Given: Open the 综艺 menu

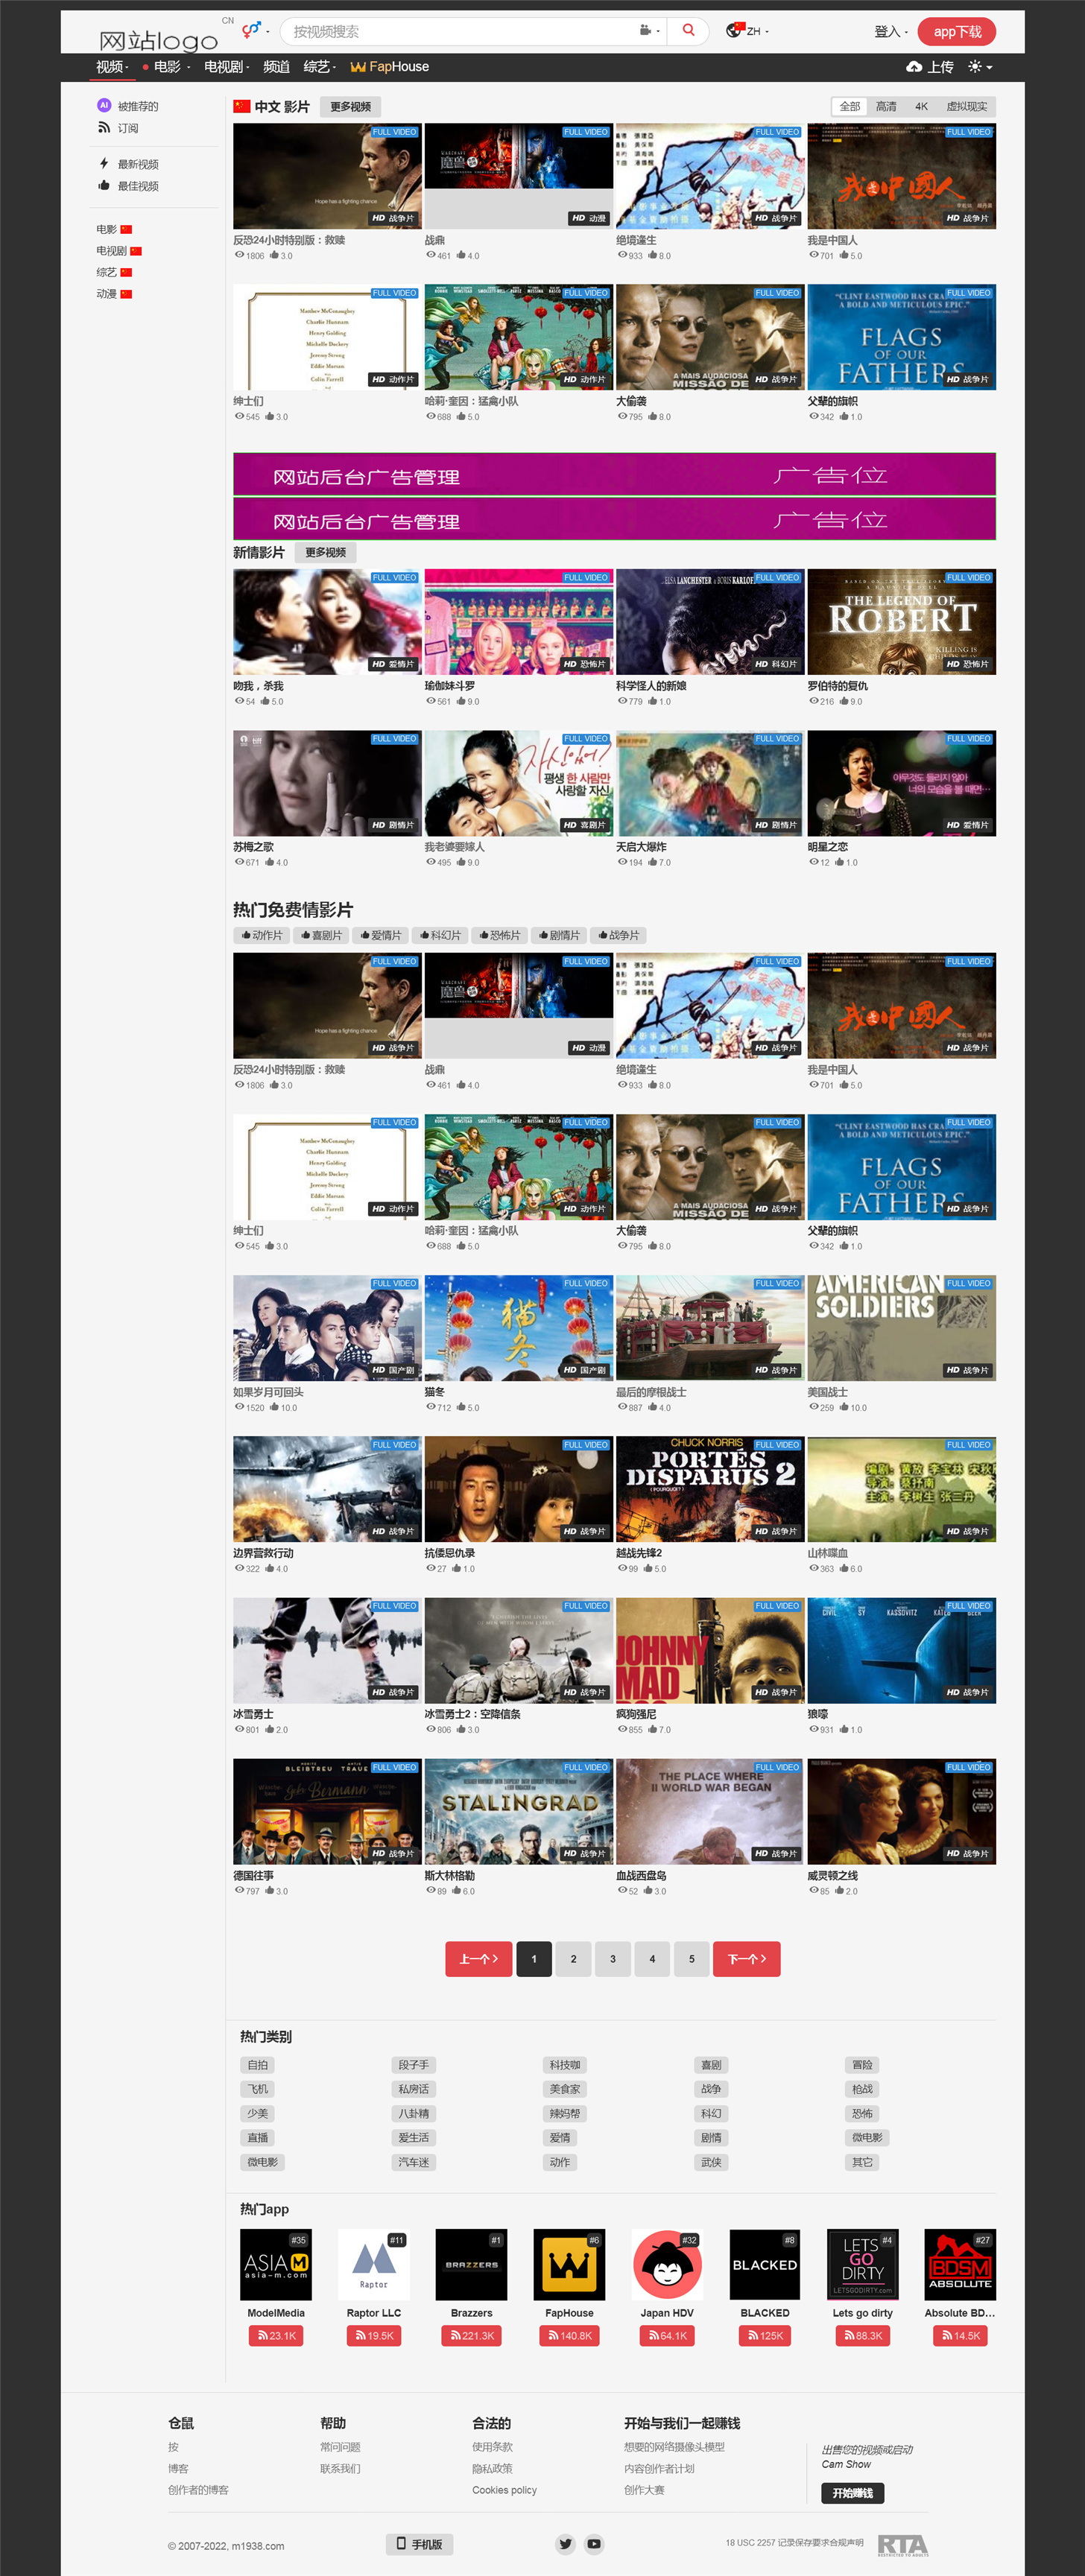Looking at the screenshot, I should point(319,67).
